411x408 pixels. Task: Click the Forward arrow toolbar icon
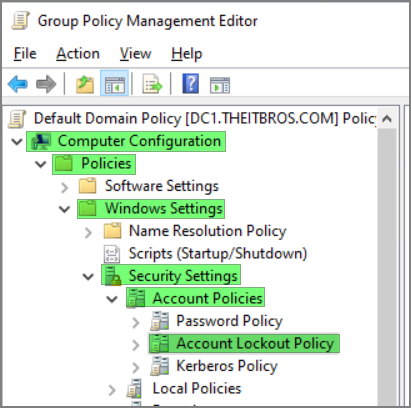click(x=46, y=84)
